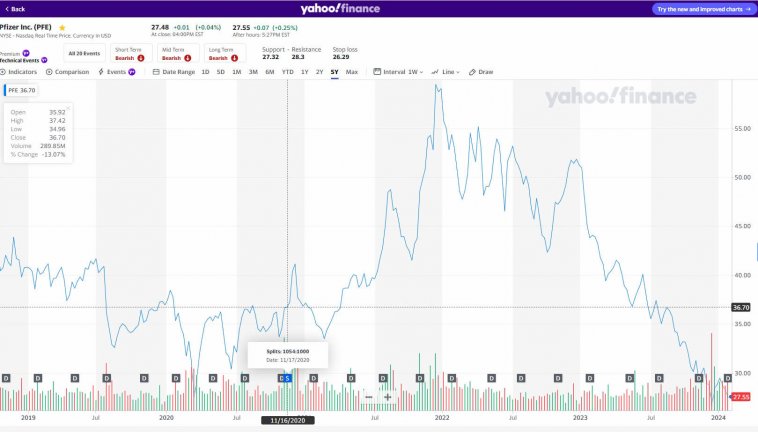This screenshot has height=432, width=758.
Task: Activate the Draw pencil tool
Action: point(481,72)
